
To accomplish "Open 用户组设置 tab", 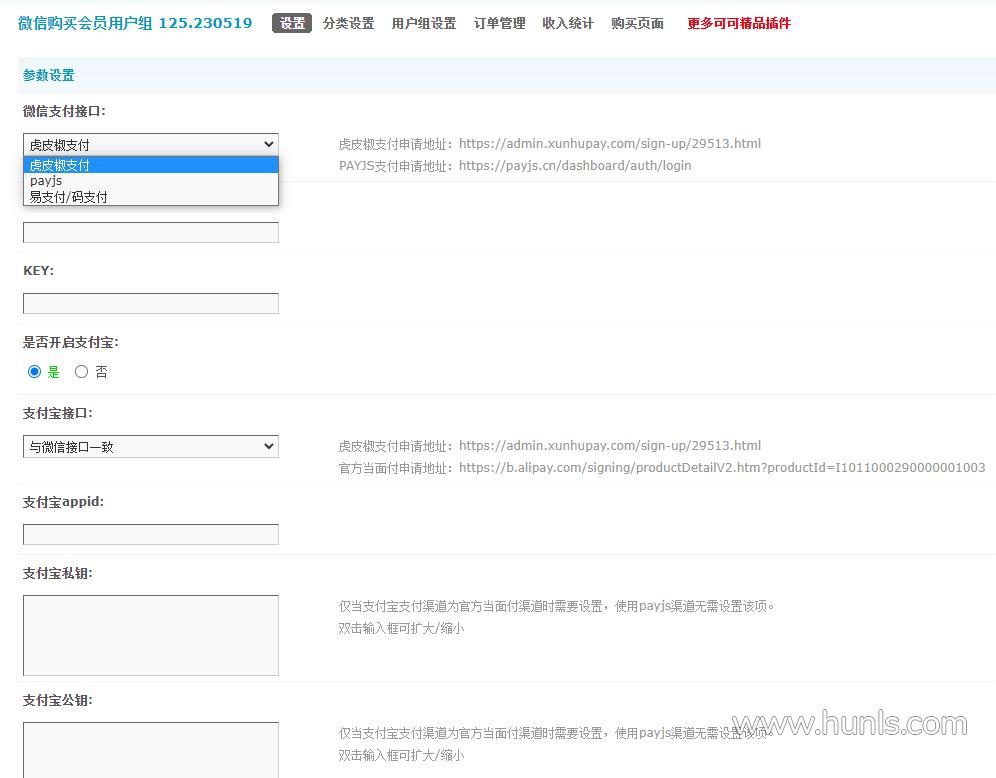I will pos(424,23).
